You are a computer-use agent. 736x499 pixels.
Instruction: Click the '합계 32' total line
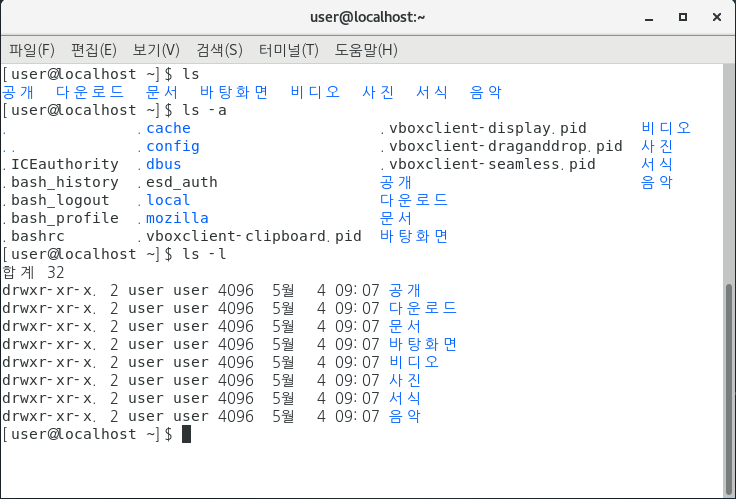pyautogui.click(x=33, y=272)
